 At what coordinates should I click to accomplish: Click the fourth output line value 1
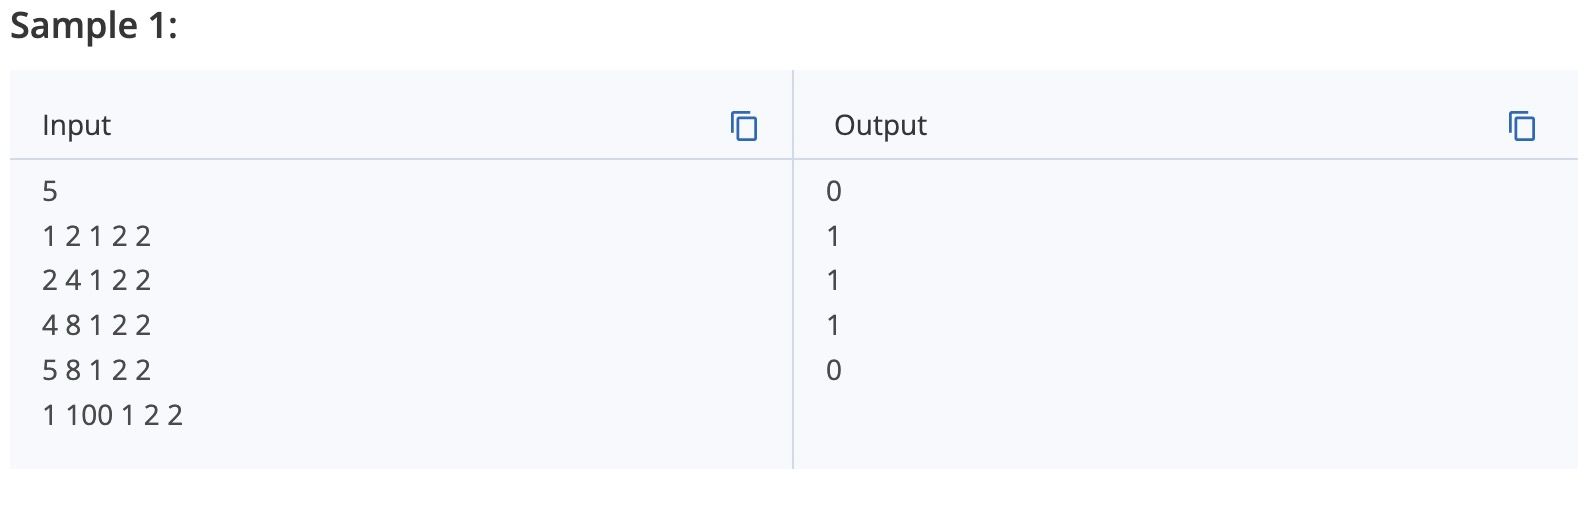point(833,325)
